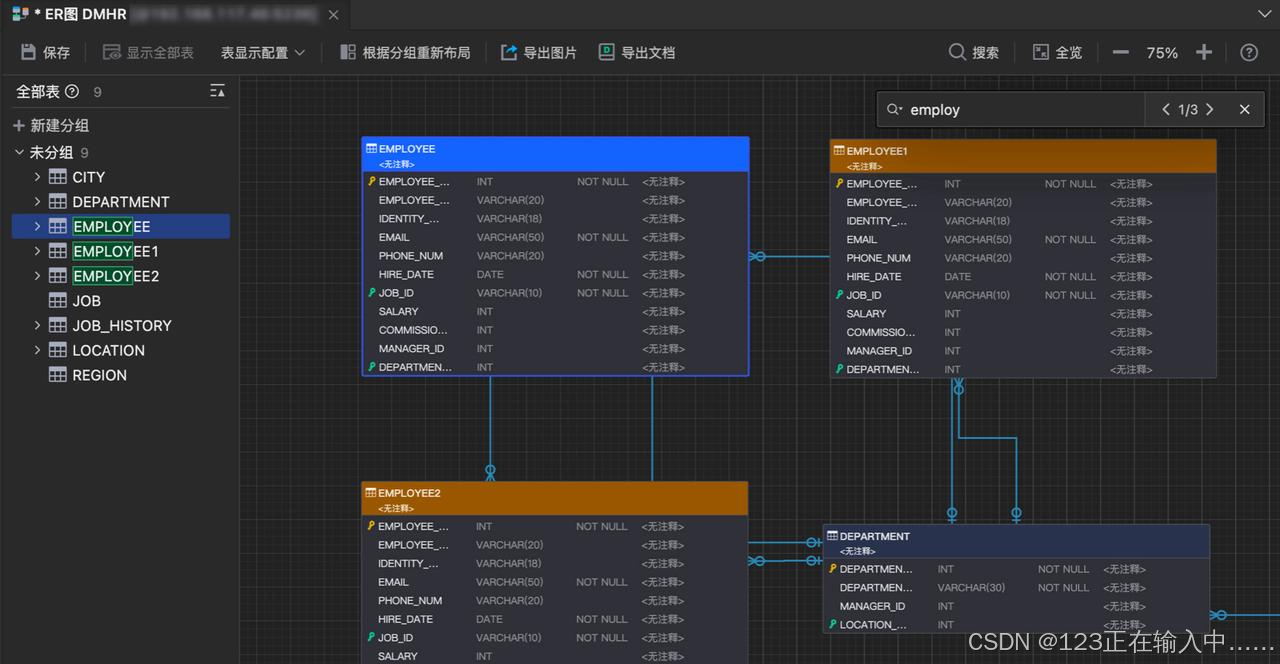Close the employ search bar
Screen dimensions: 1280x664
tap(1243, 110)
